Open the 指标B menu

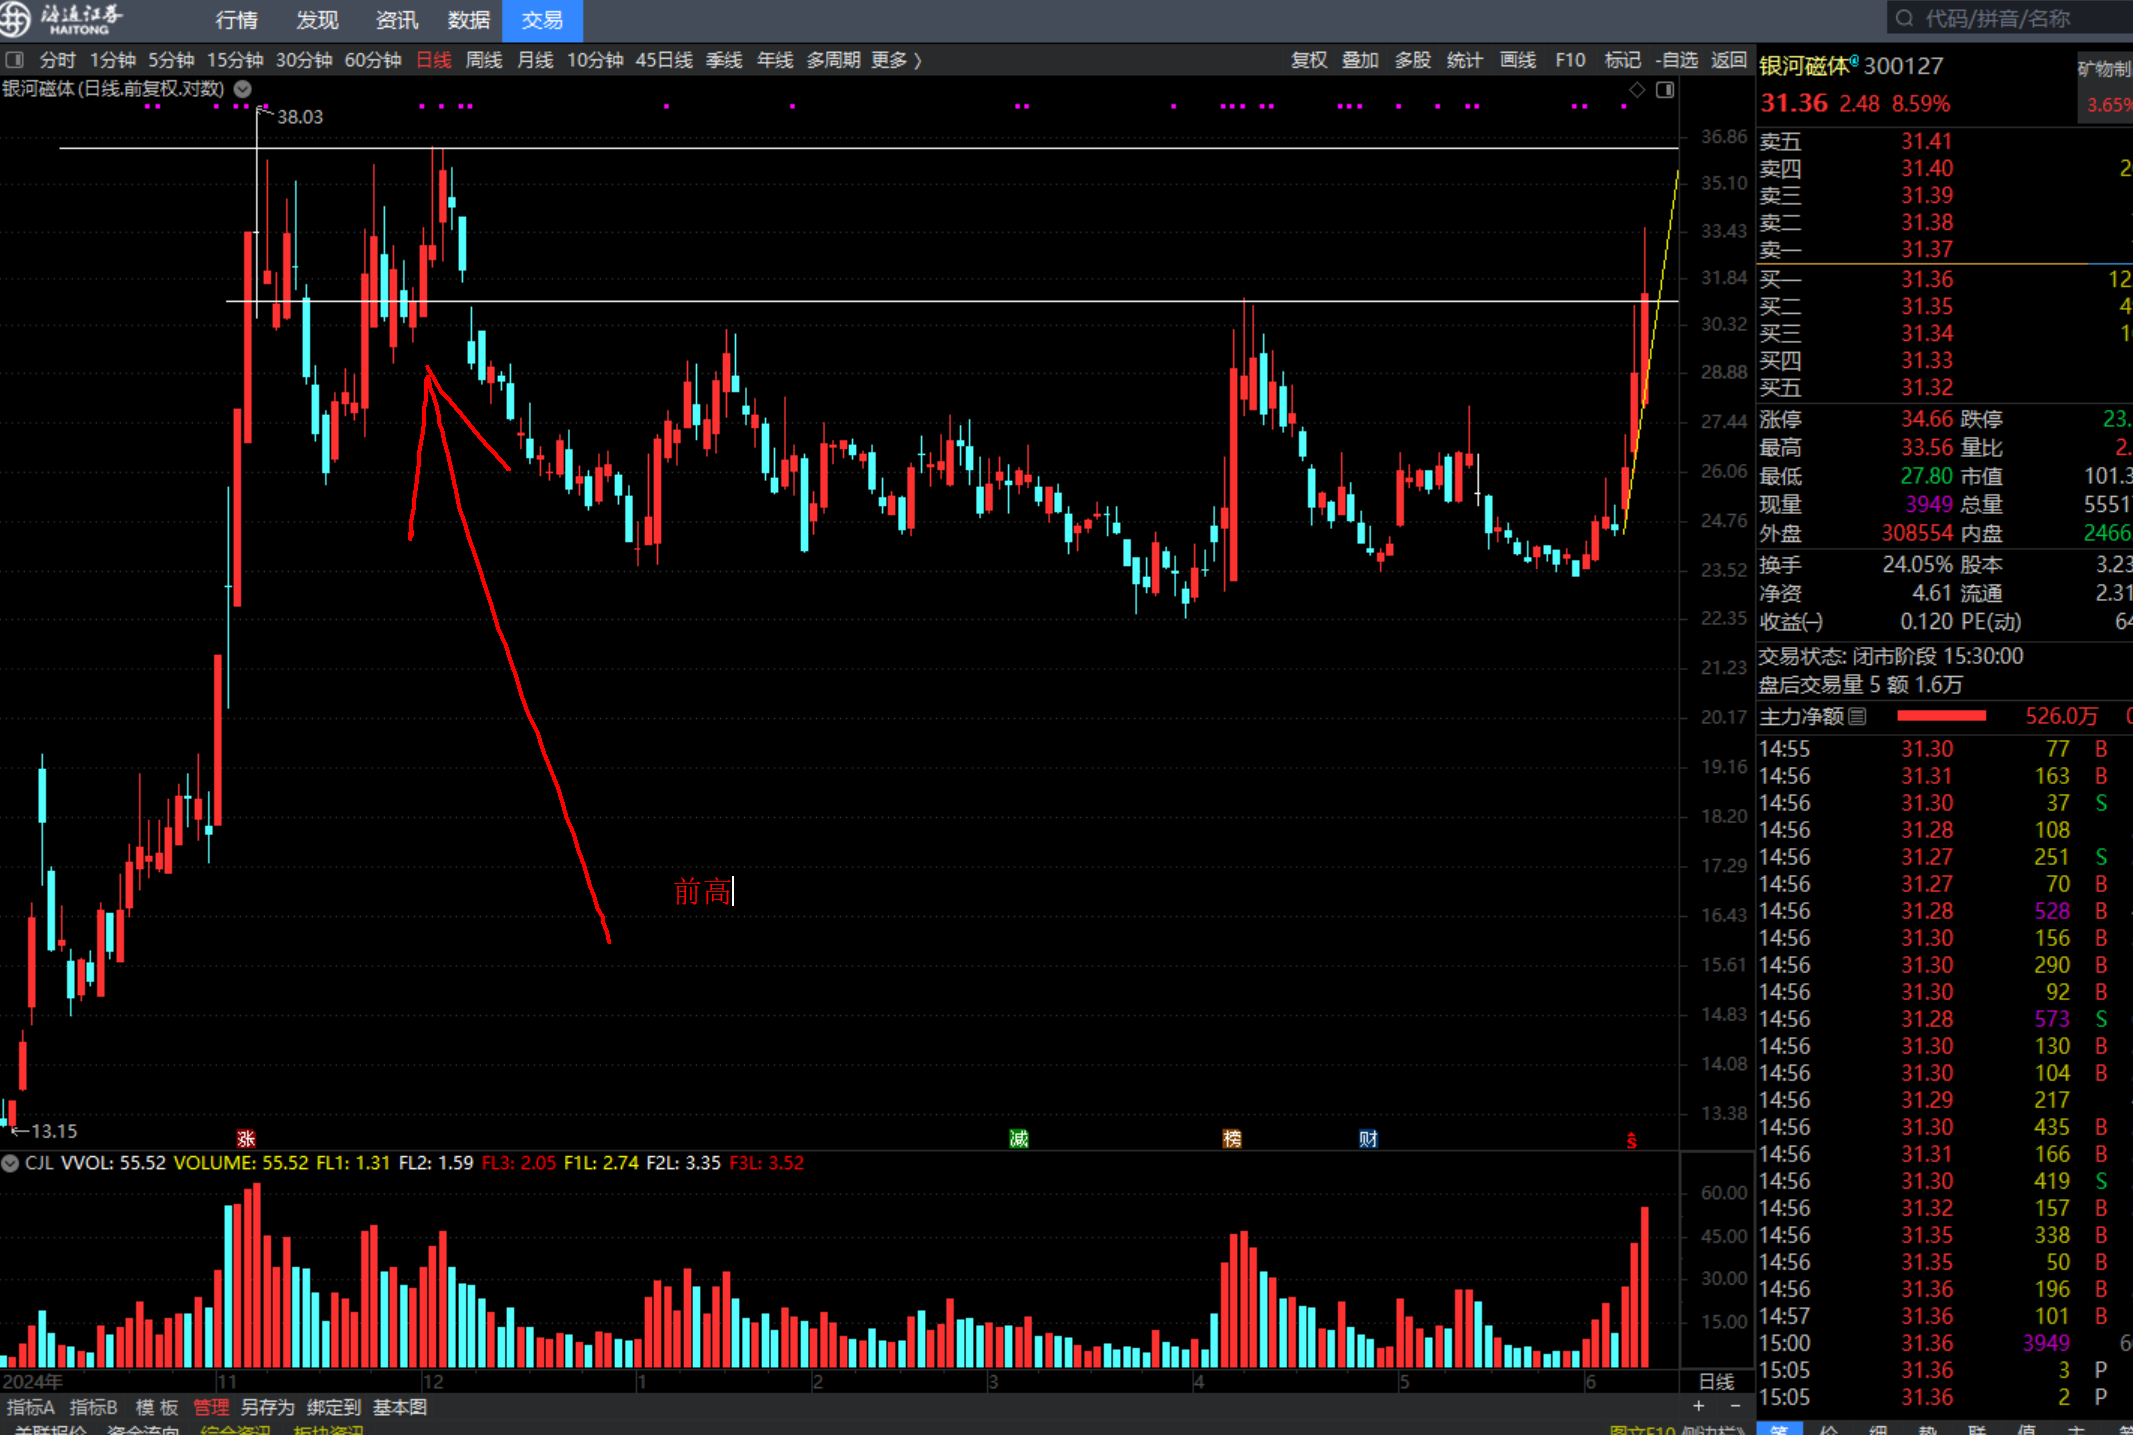(93, 1407)
